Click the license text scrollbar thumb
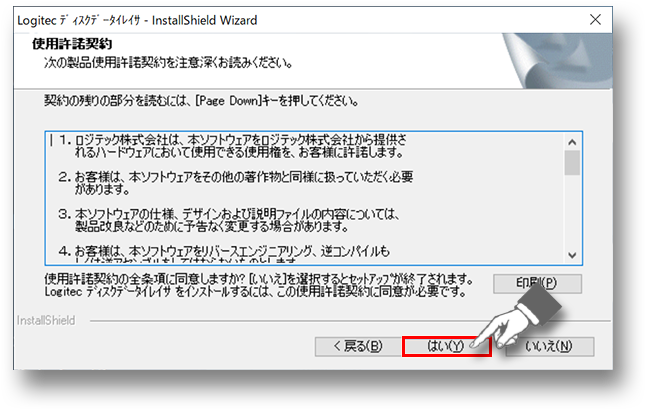 coord(572,163)
